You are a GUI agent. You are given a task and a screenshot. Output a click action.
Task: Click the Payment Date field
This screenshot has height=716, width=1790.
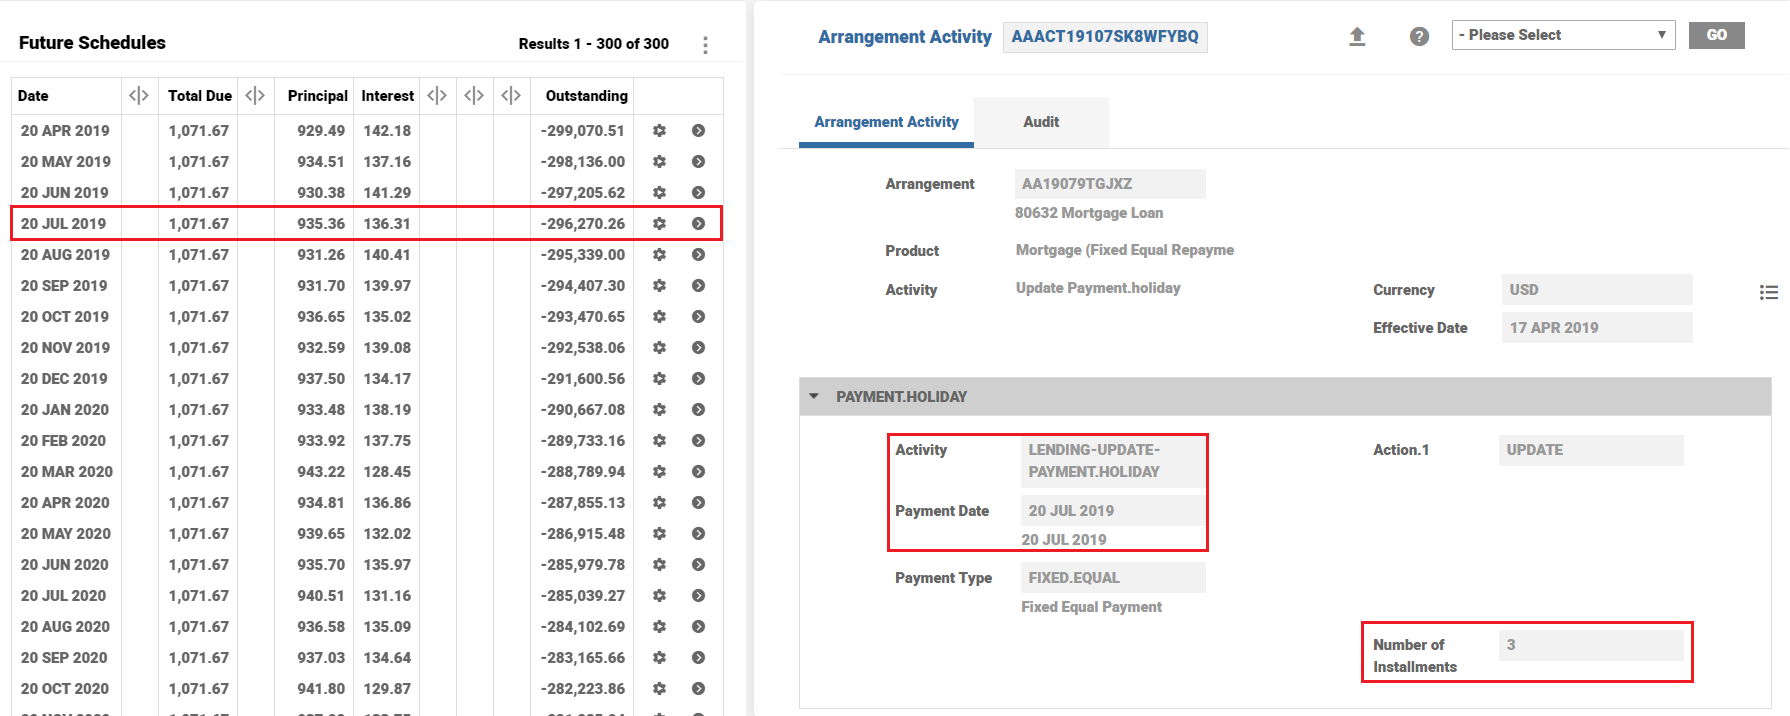[x=1112, y=511]
